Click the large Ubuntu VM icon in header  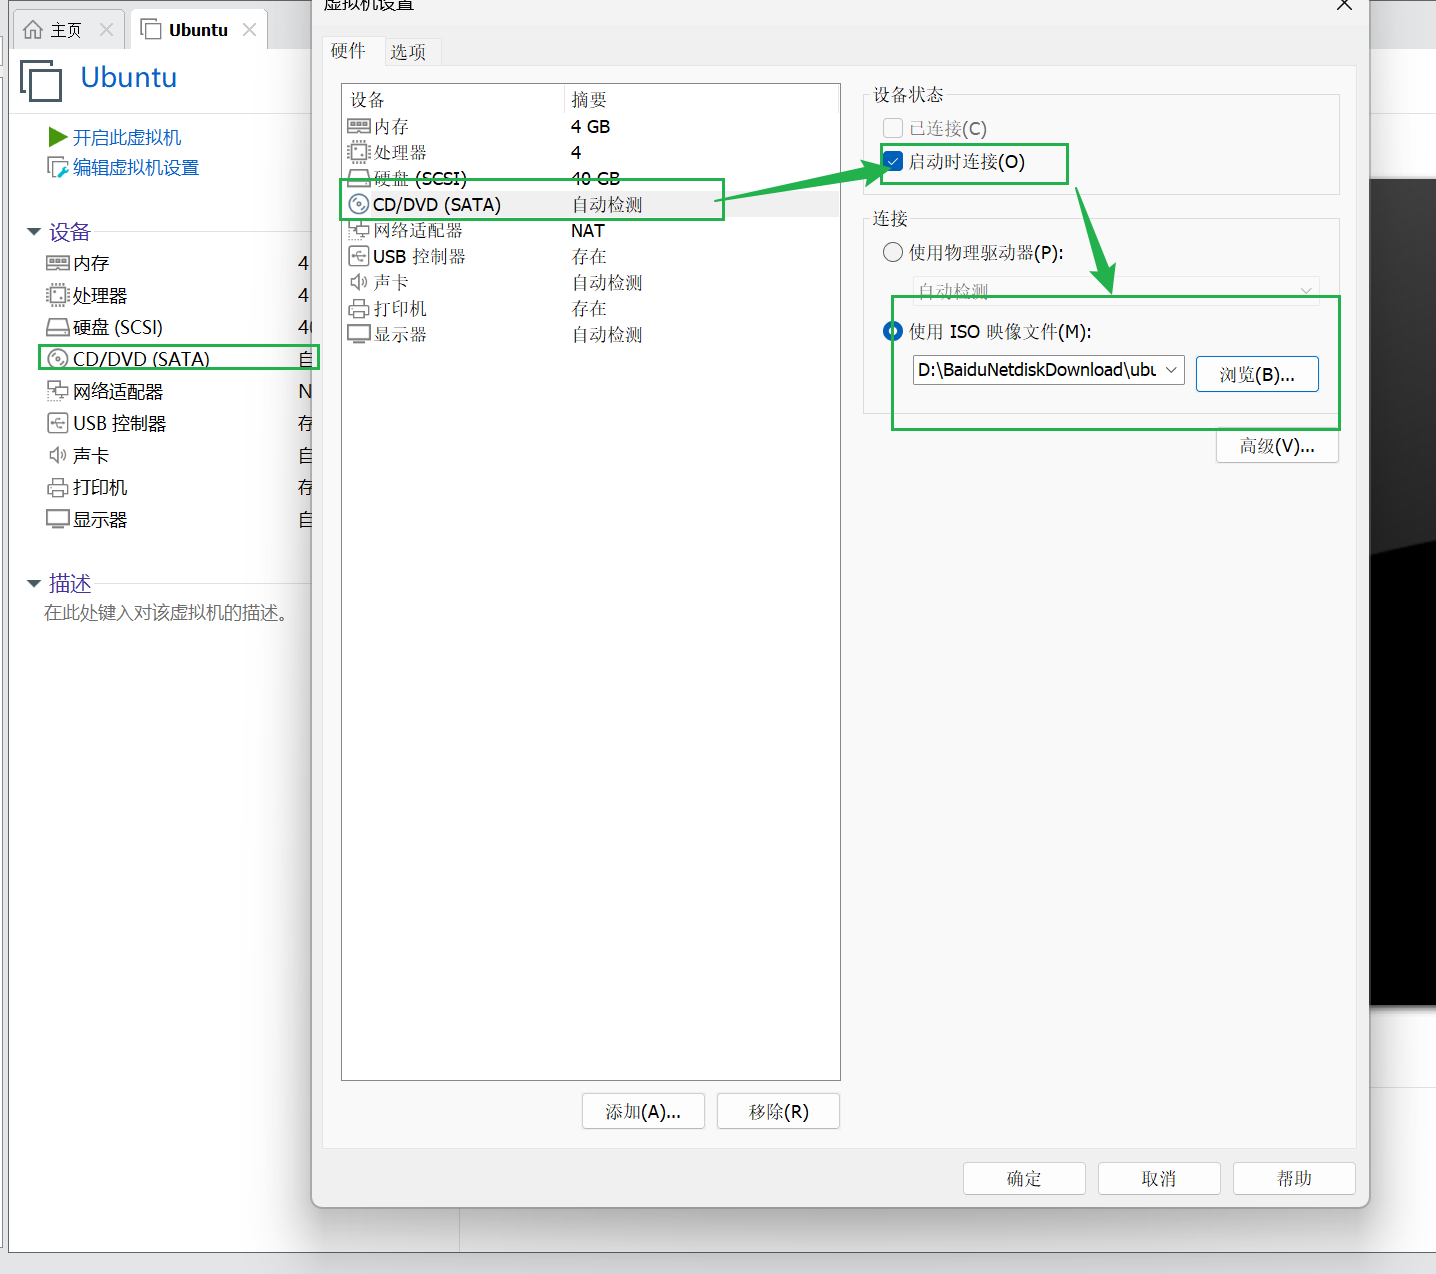point(41,81)
